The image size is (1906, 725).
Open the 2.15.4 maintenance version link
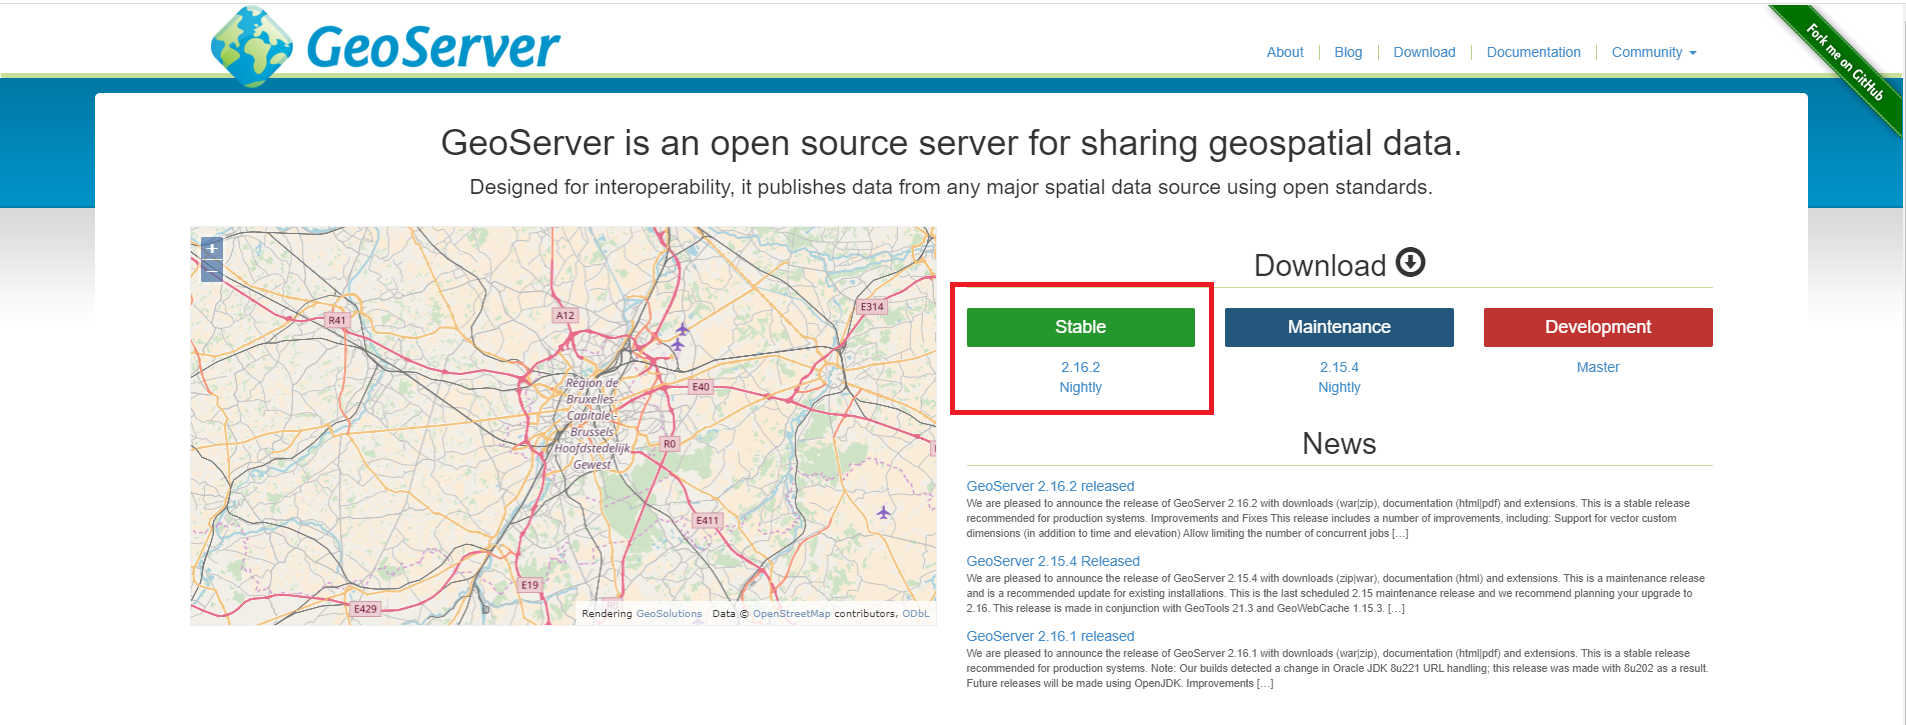pyautogui.click(x=1339, y=367)
